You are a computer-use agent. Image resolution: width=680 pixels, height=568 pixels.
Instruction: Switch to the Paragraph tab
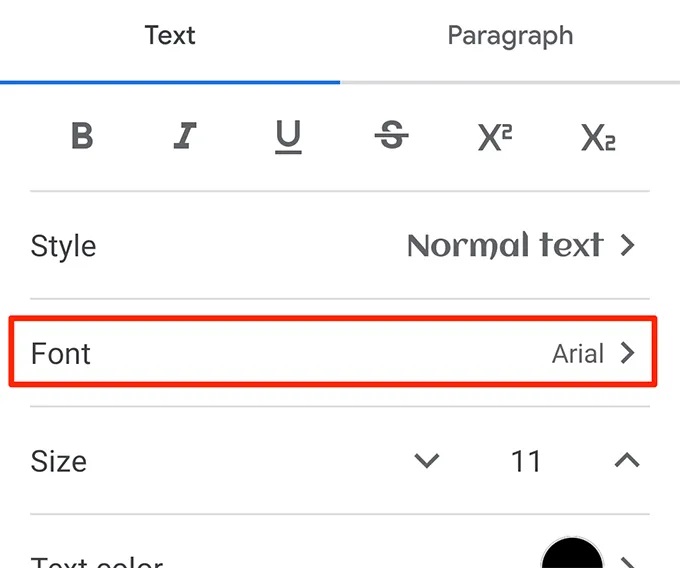coord(510,36)
